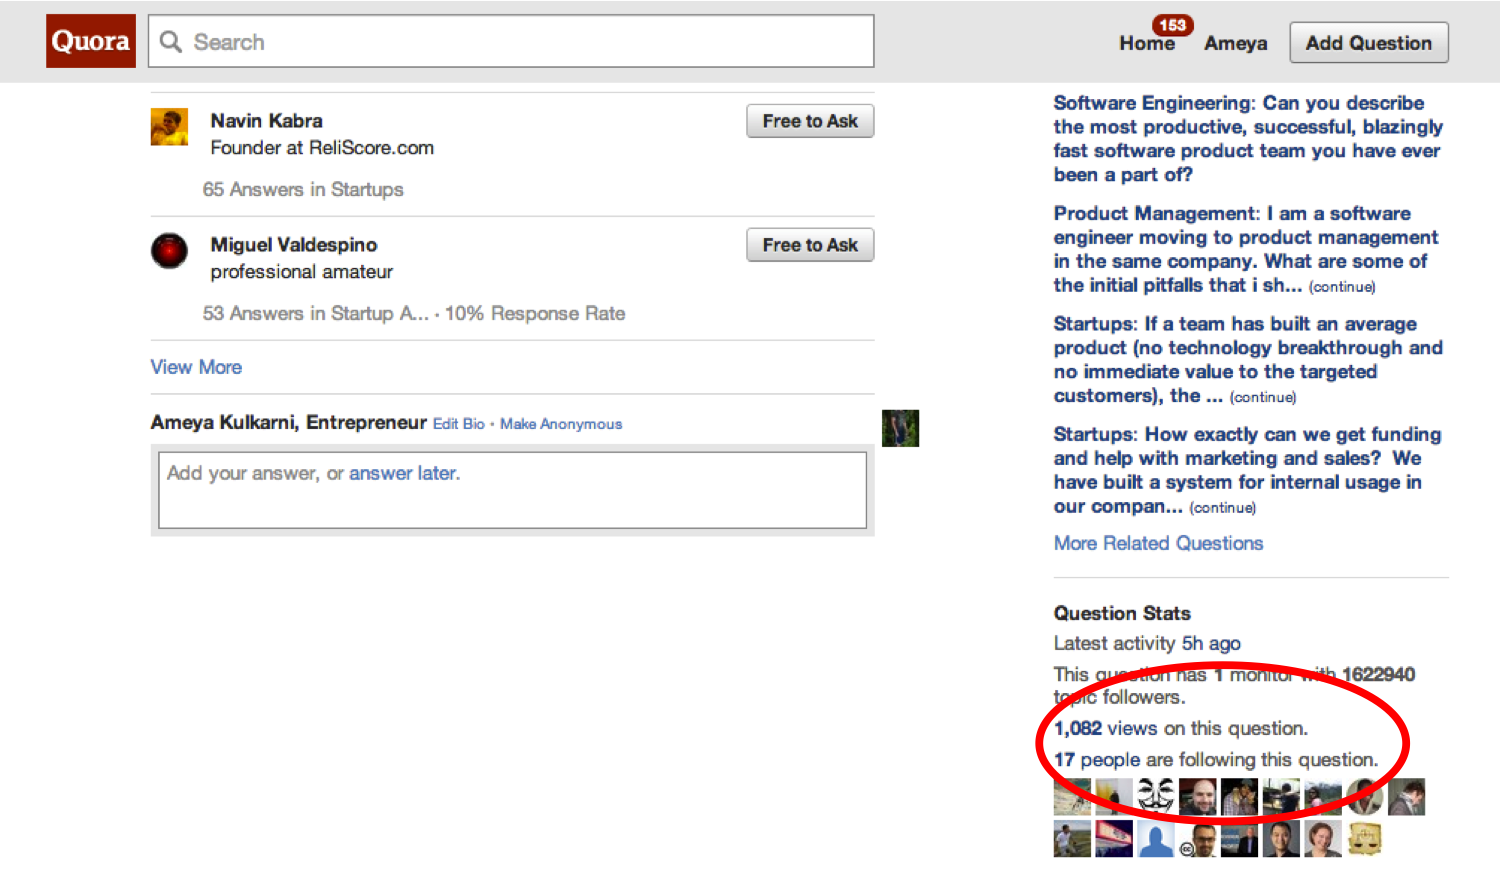Click the Edit Bio link
This screenshot has width=1500, height=889.
458,424
